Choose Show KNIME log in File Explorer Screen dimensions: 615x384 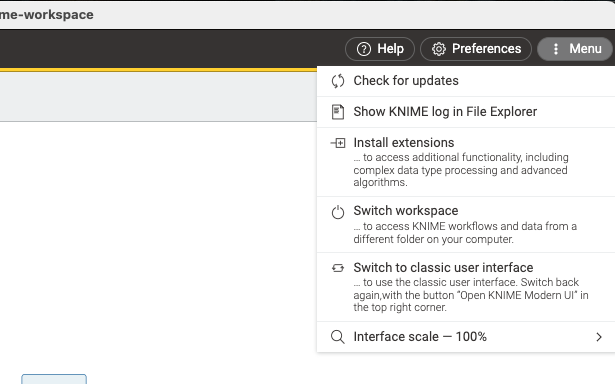(466, 112)
